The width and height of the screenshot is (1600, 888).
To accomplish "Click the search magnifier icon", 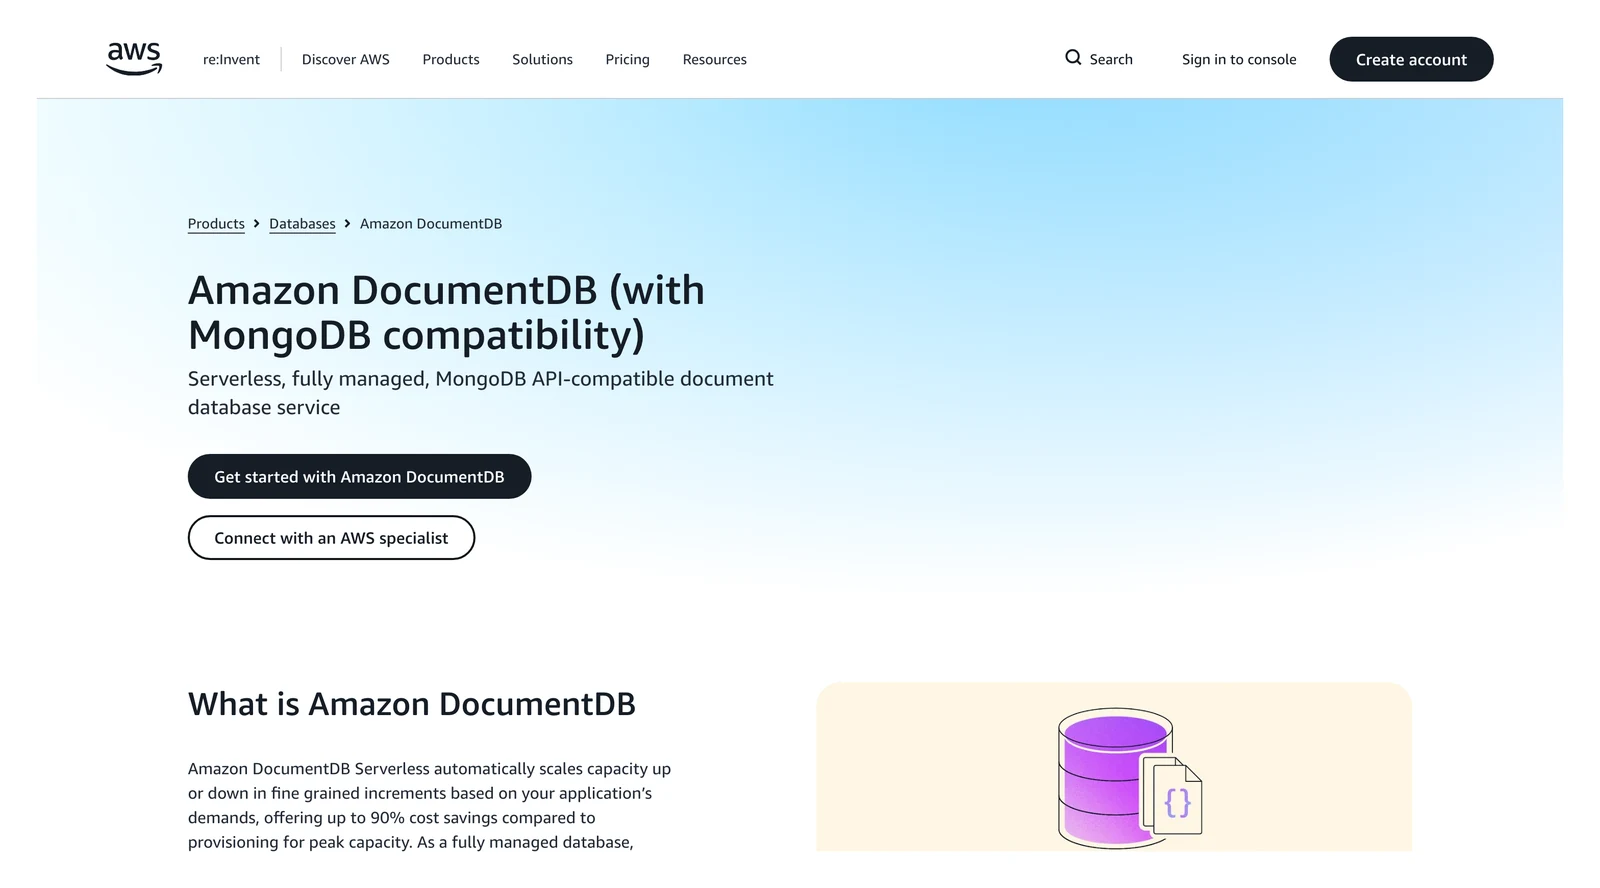I will (1073, 58).
